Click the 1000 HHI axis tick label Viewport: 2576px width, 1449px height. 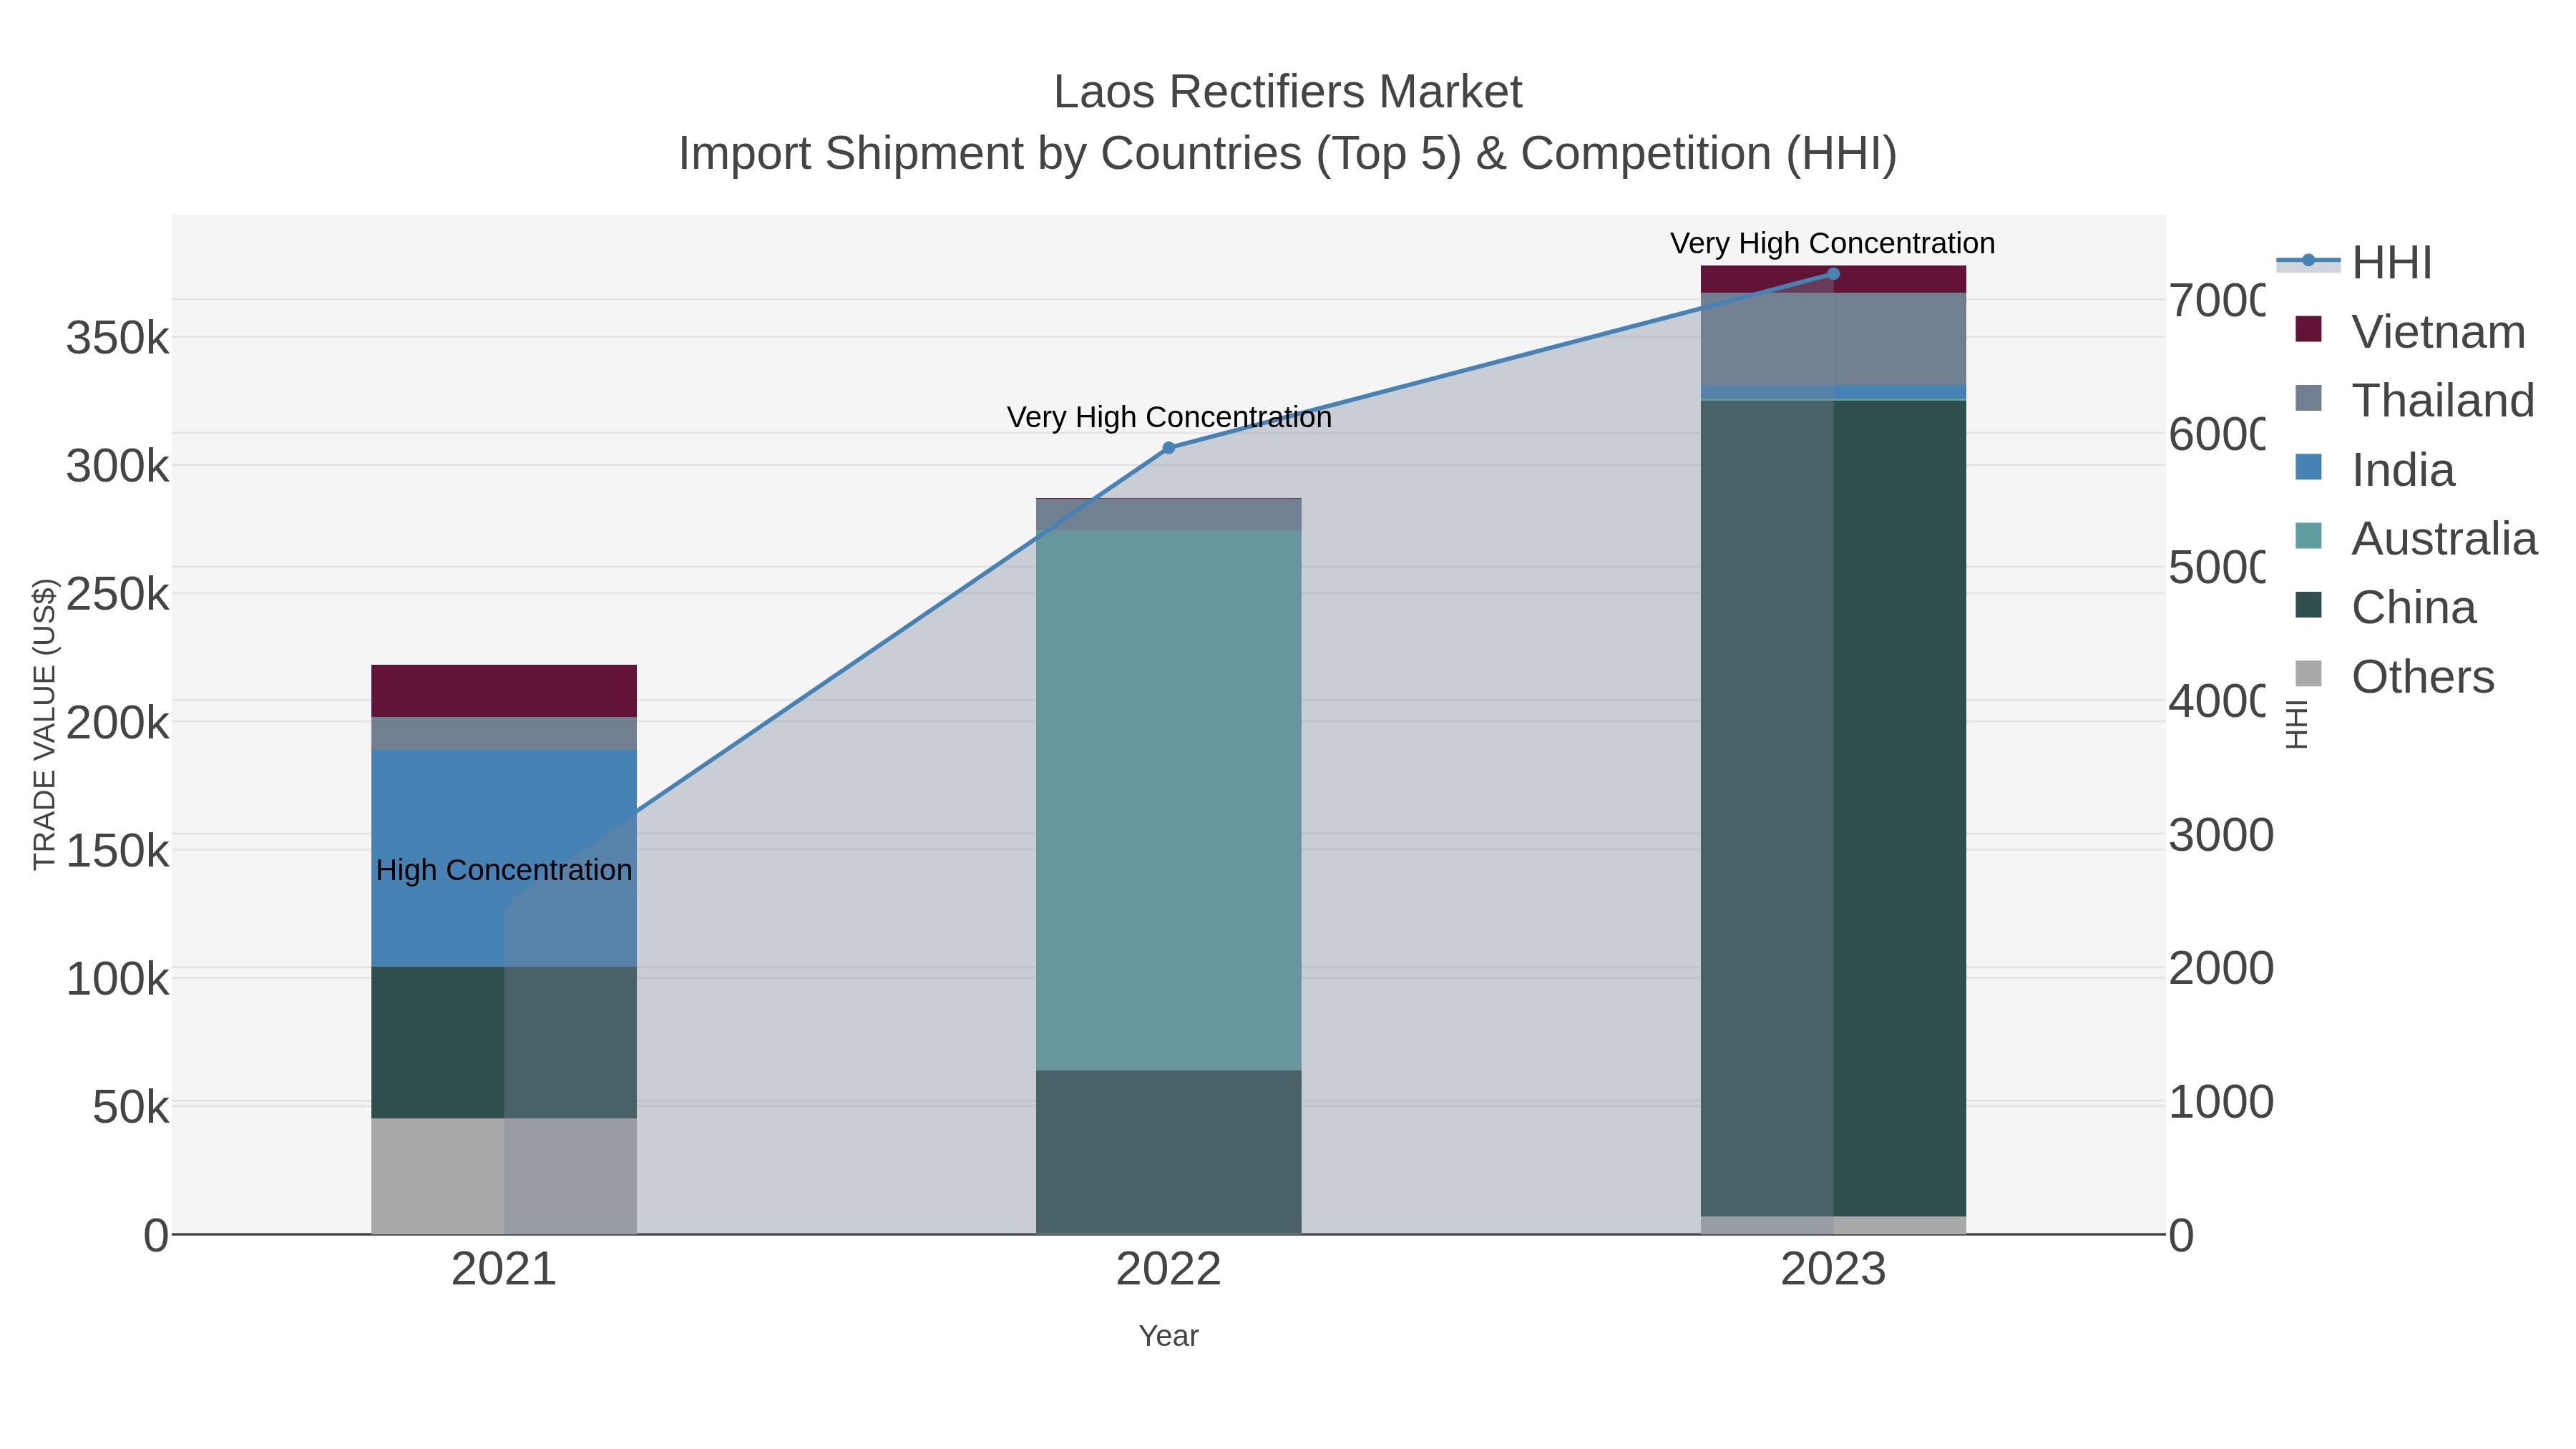pyautogui.click(x=2221, y=1102)
